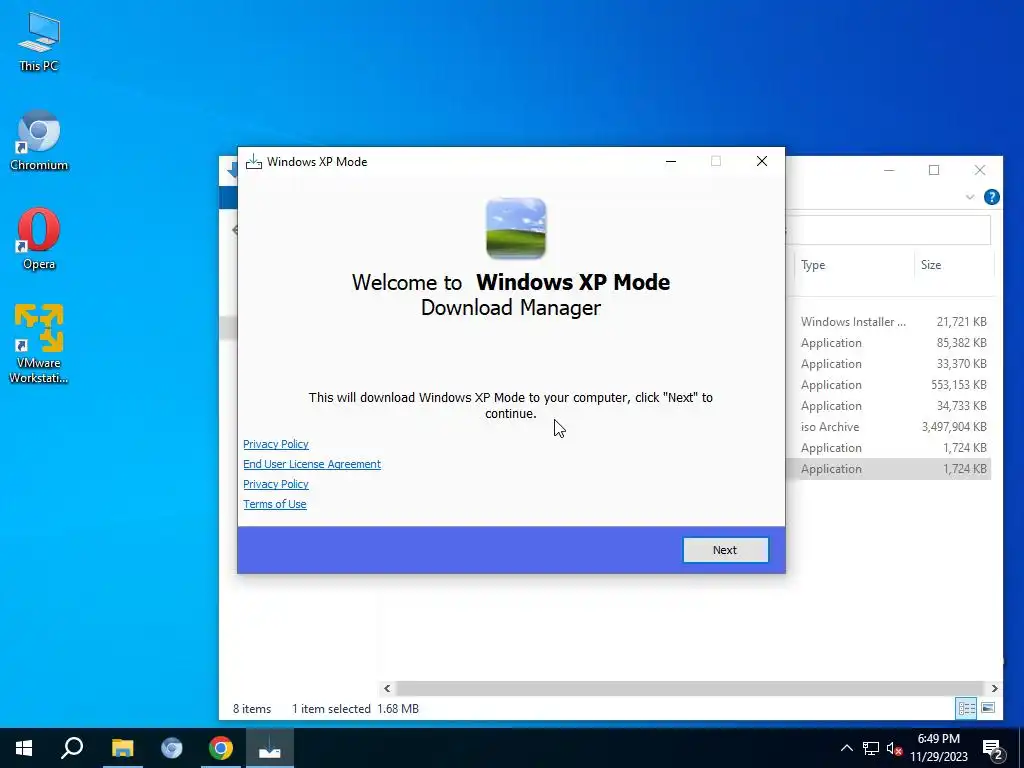Click the Explorer search input field
Image resolution: width=1024 pixels, height=768 pixels.
(x=888, y=231)
